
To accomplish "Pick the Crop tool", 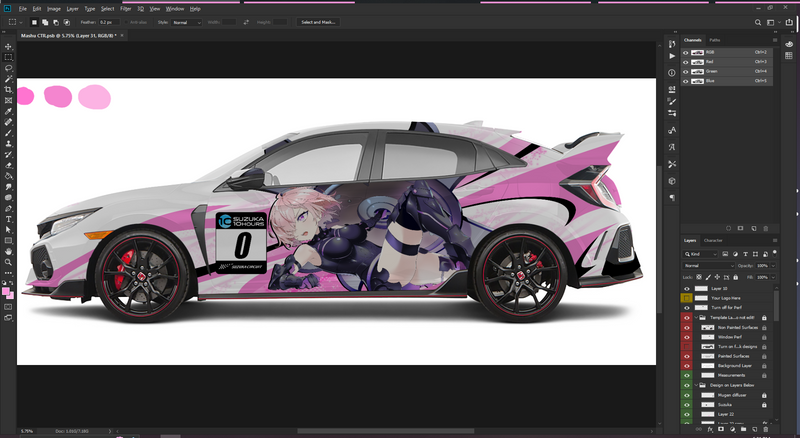I will [x=9, y=89].
